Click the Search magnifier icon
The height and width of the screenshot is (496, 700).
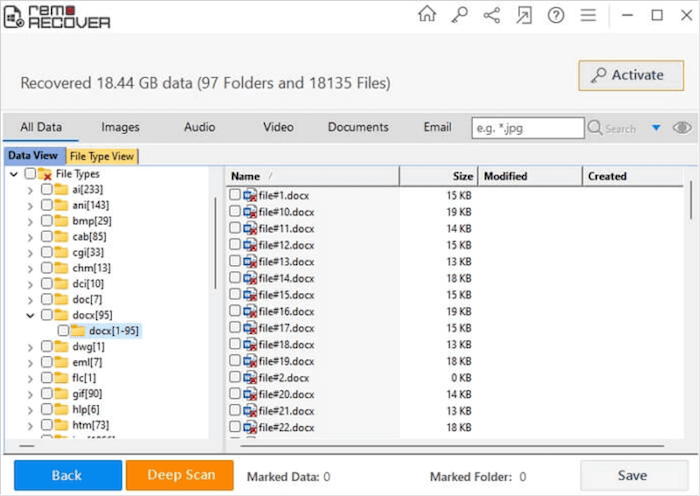point(595,128)
